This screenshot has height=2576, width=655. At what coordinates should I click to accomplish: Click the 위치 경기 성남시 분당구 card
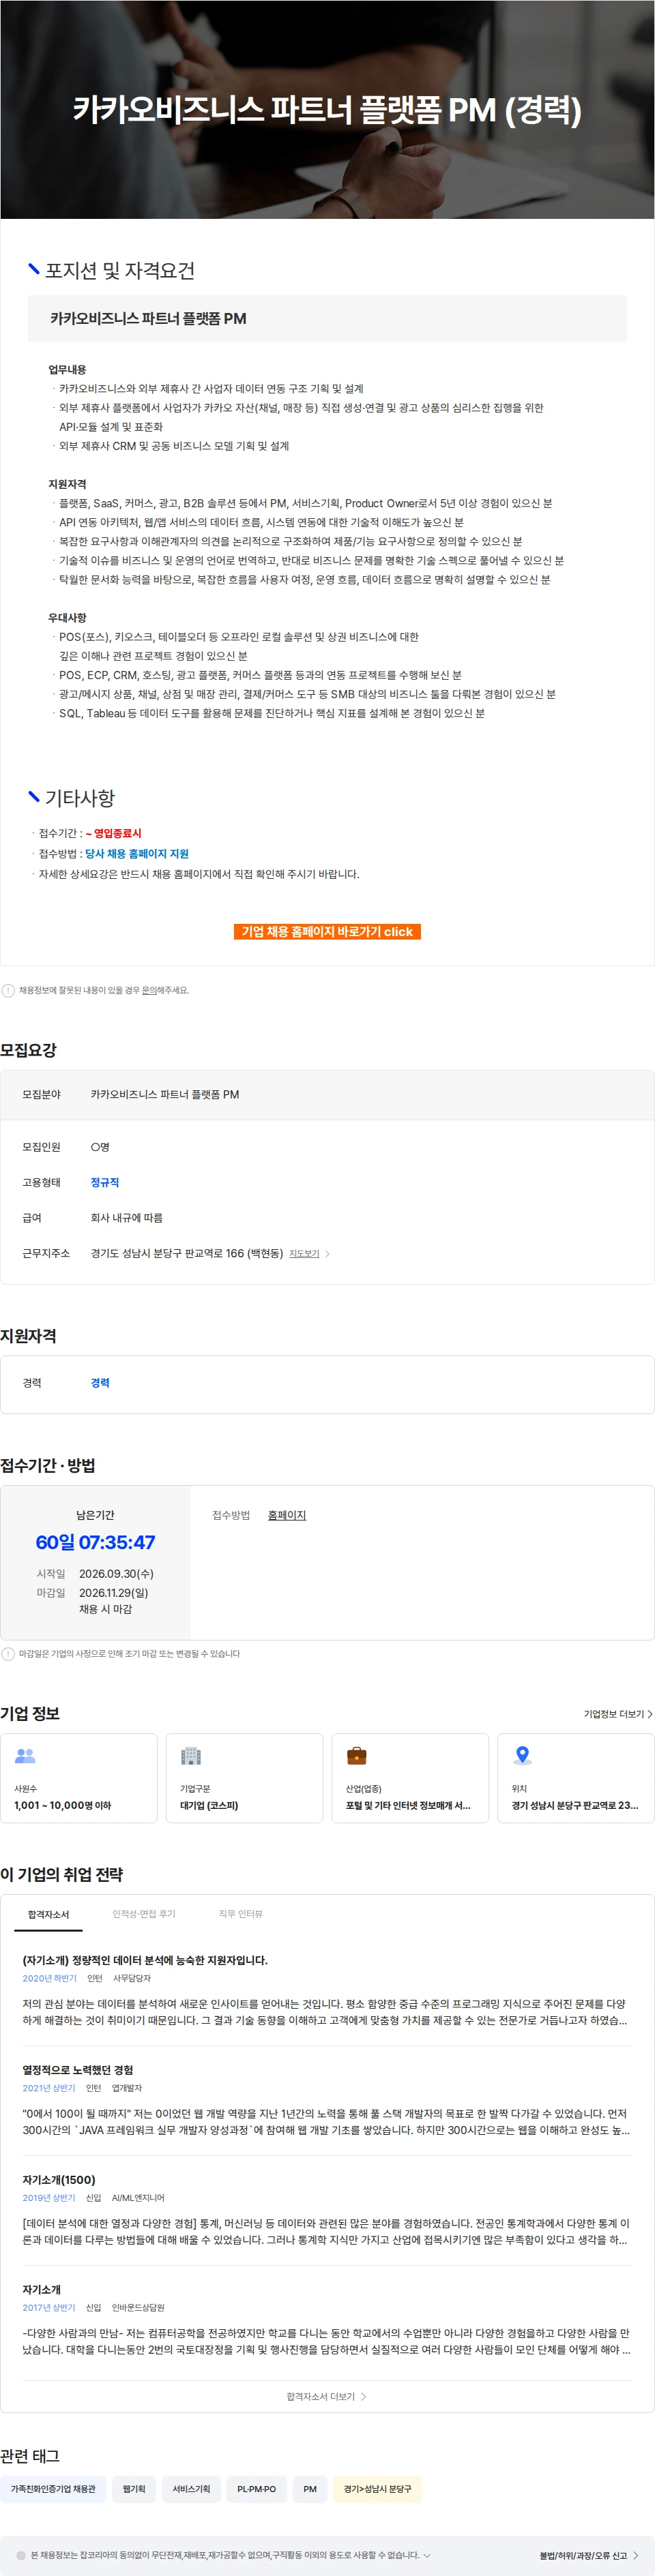point(576,1778)
